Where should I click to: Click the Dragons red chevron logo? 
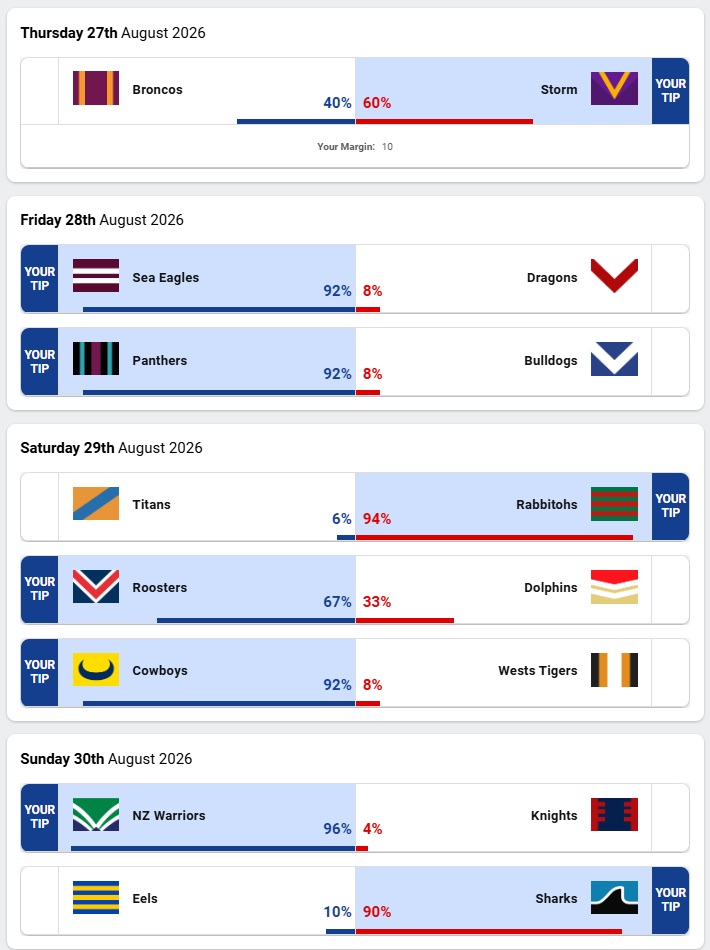614,276
